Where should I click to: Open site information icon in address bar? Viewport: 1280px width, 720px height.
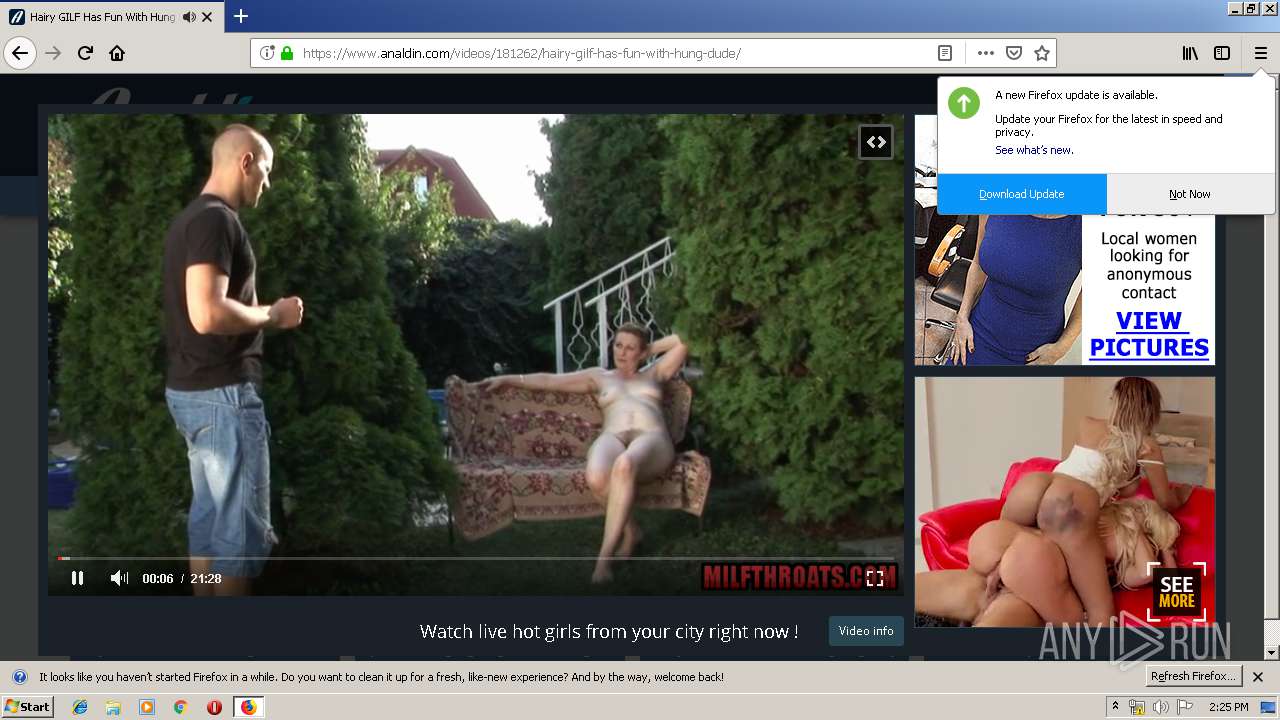click(x=267, y=53)
